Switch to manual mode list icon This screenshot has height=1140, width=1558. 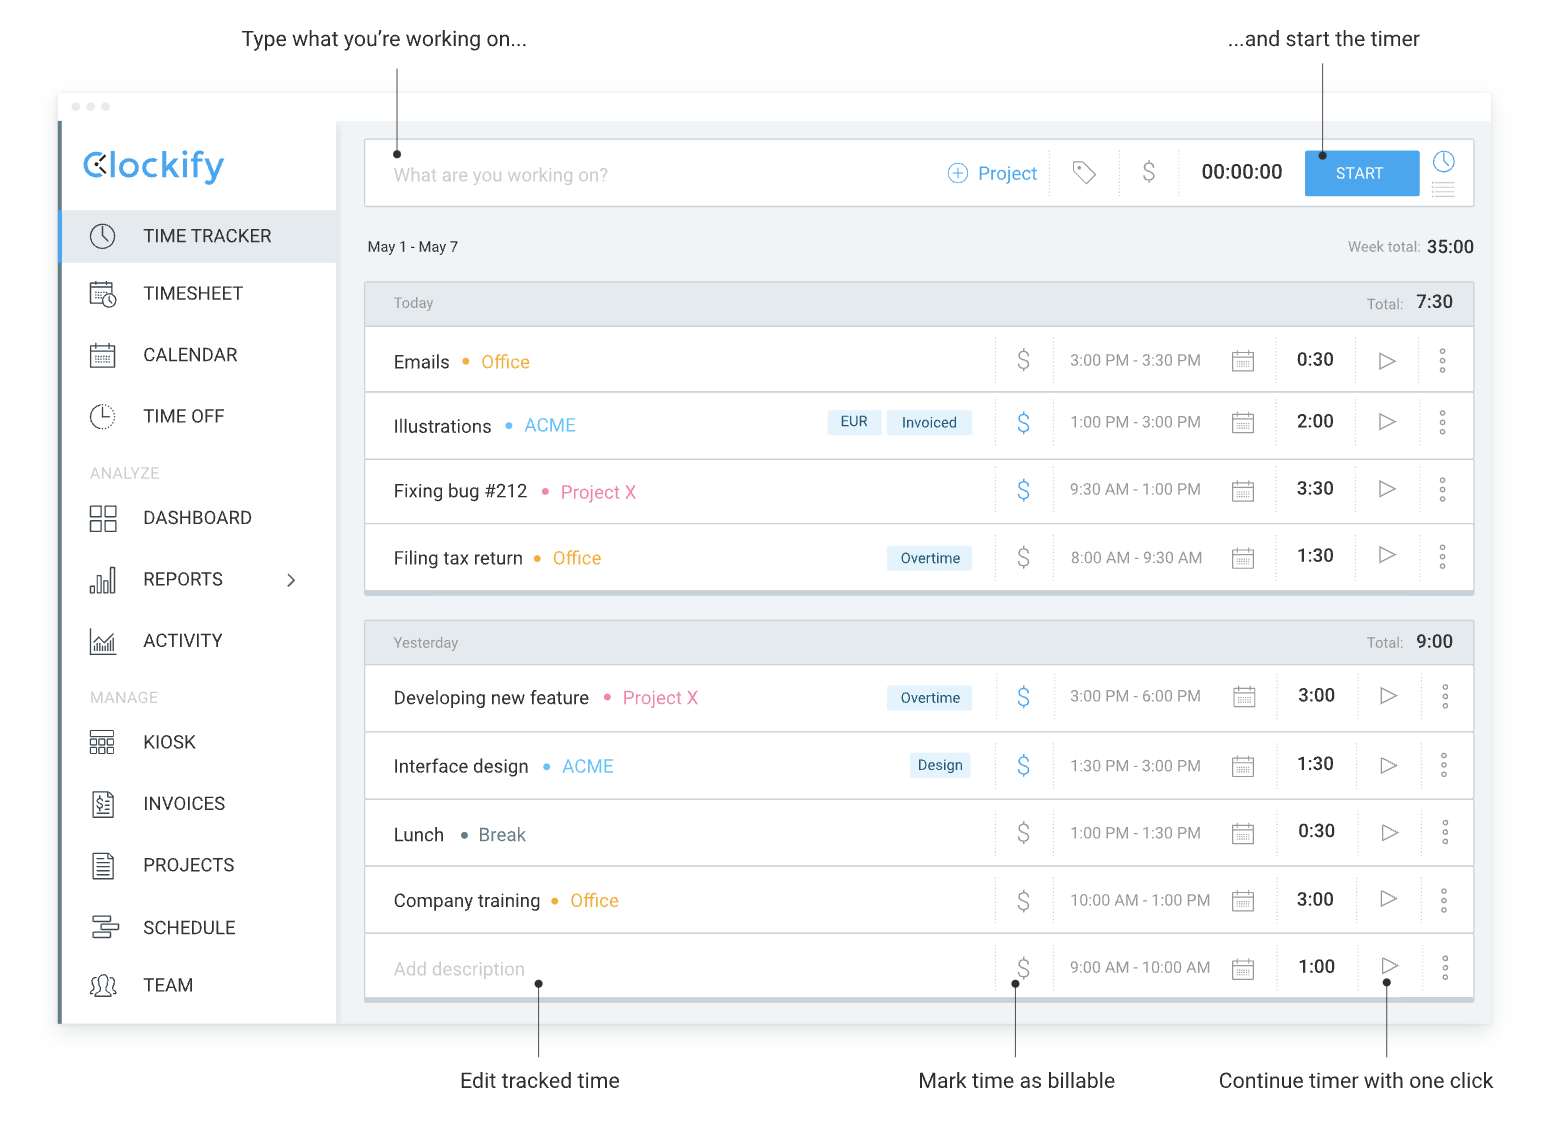click(x=1443, y=189)
